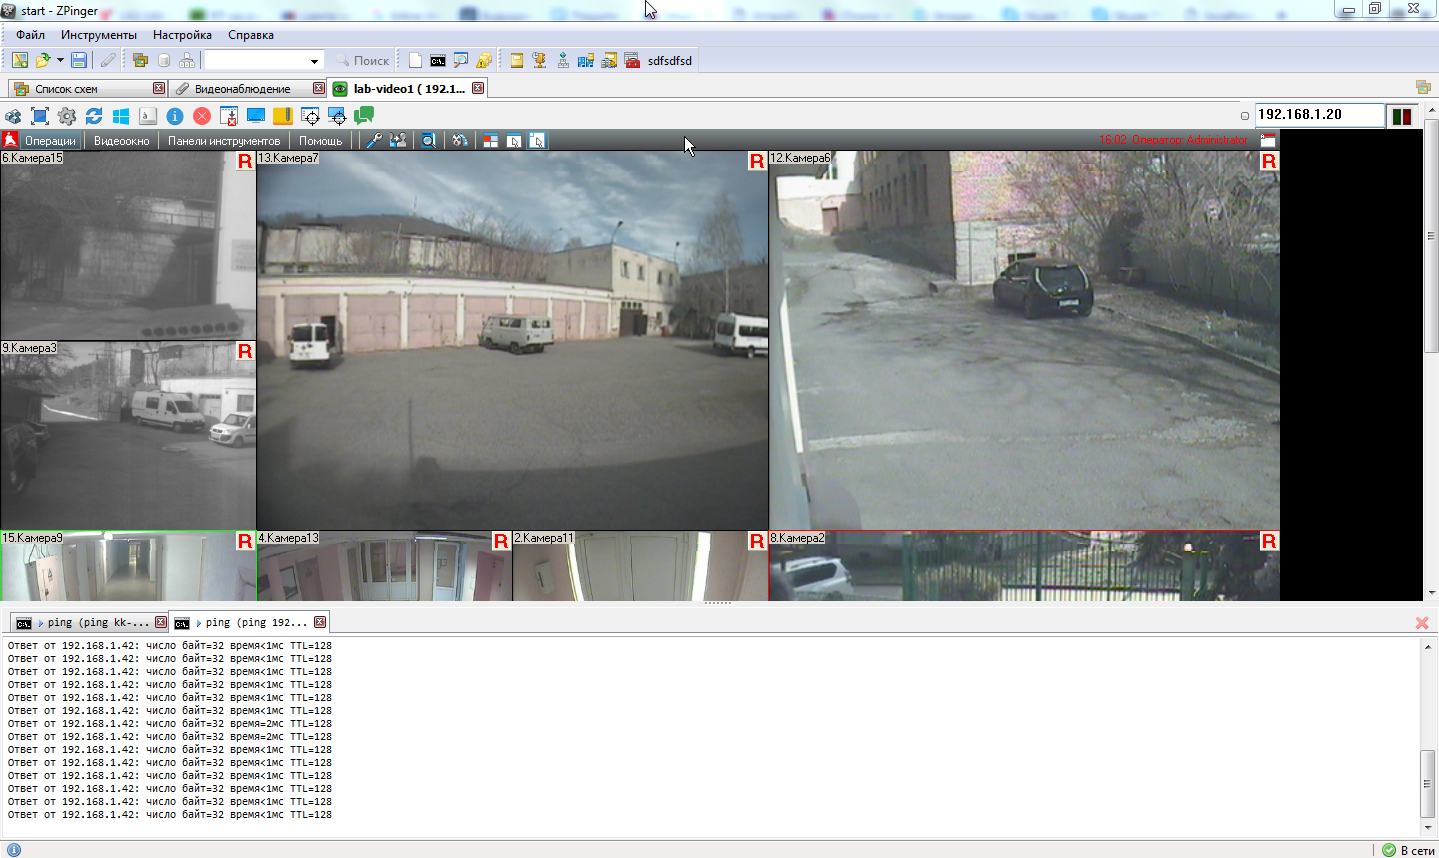Image resolution: width=1439 pixels, height=858 pixels.
Task: Toggle the R record indicator on 13.Камера7
Action: pyautogui.click(x=757, y=161)
